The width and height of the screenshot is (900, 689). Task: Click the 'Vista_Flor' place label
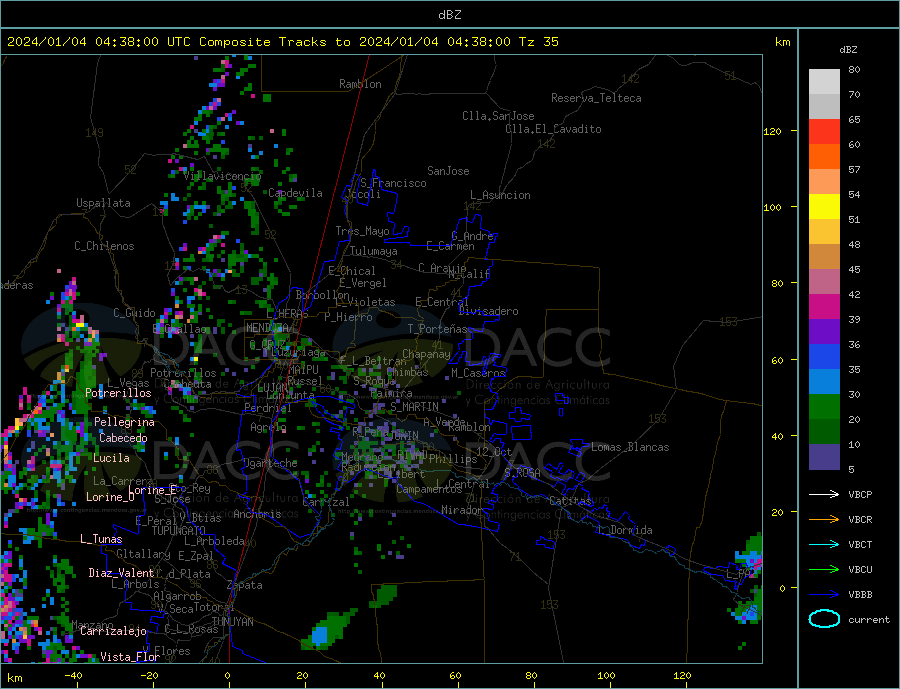tap(130, 657)
